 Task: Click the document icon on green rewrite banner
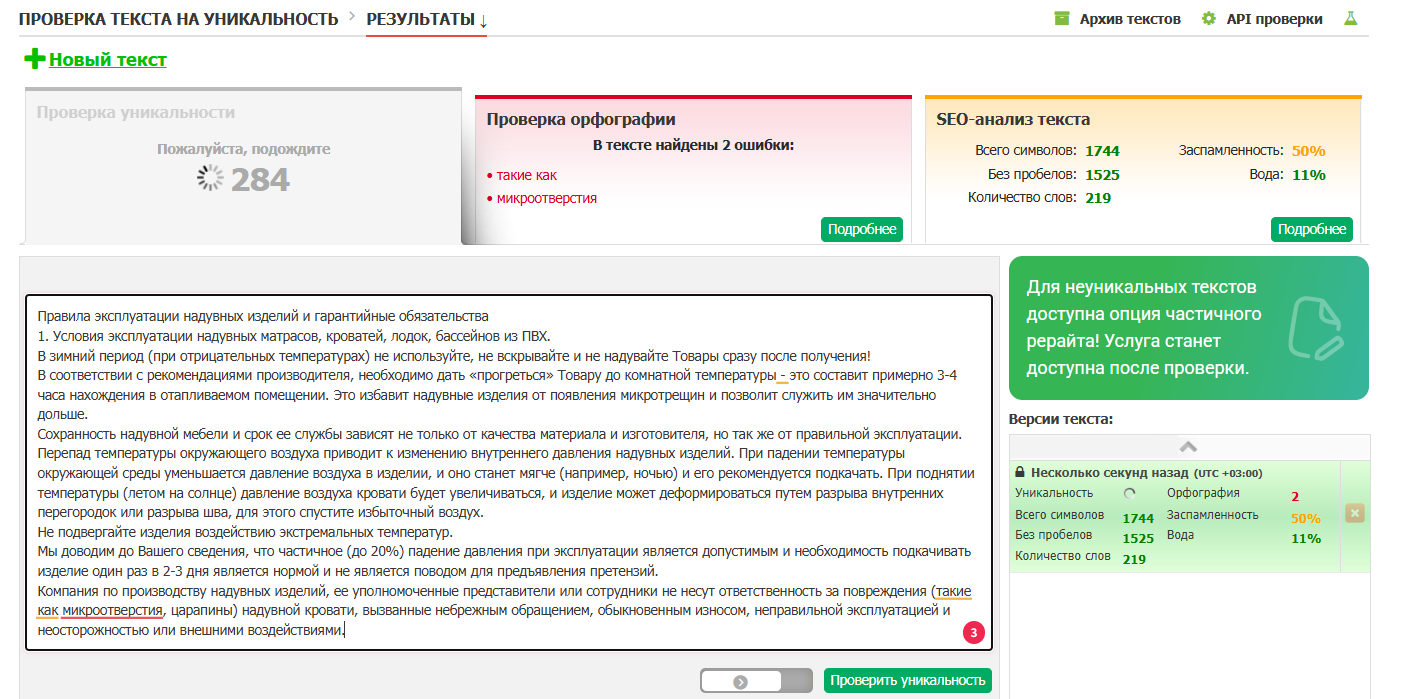pos(1315,327)
